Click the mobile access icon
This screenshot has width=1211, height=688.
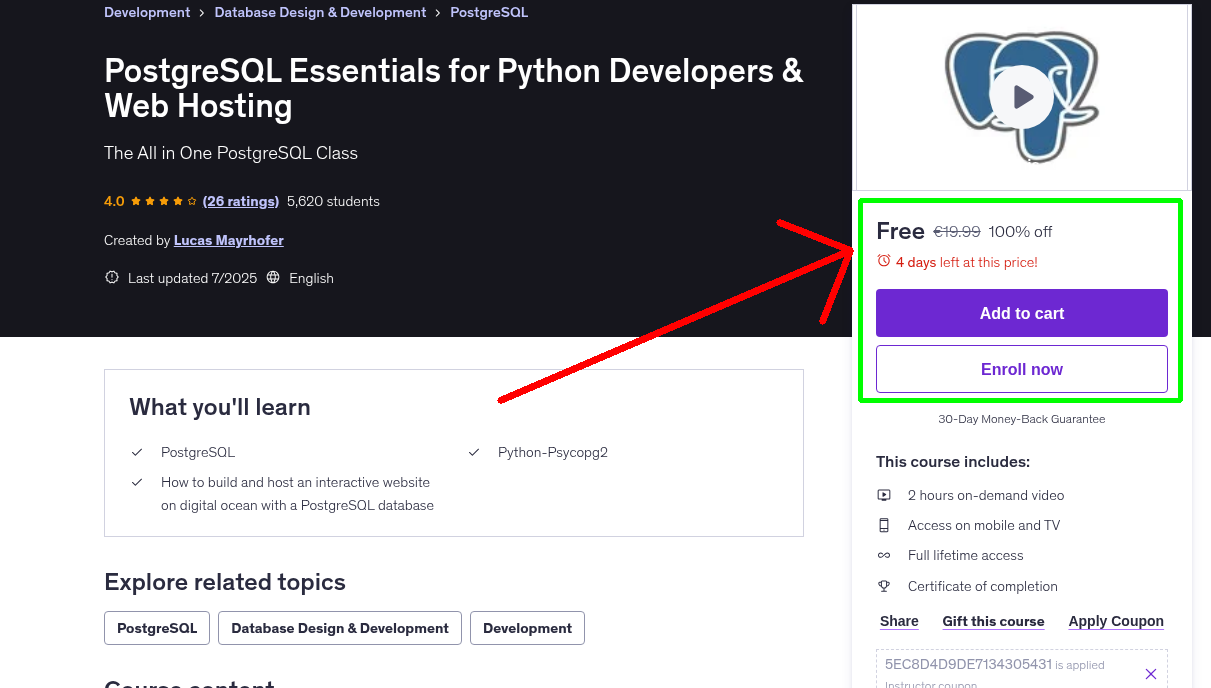tap(884, 525)
